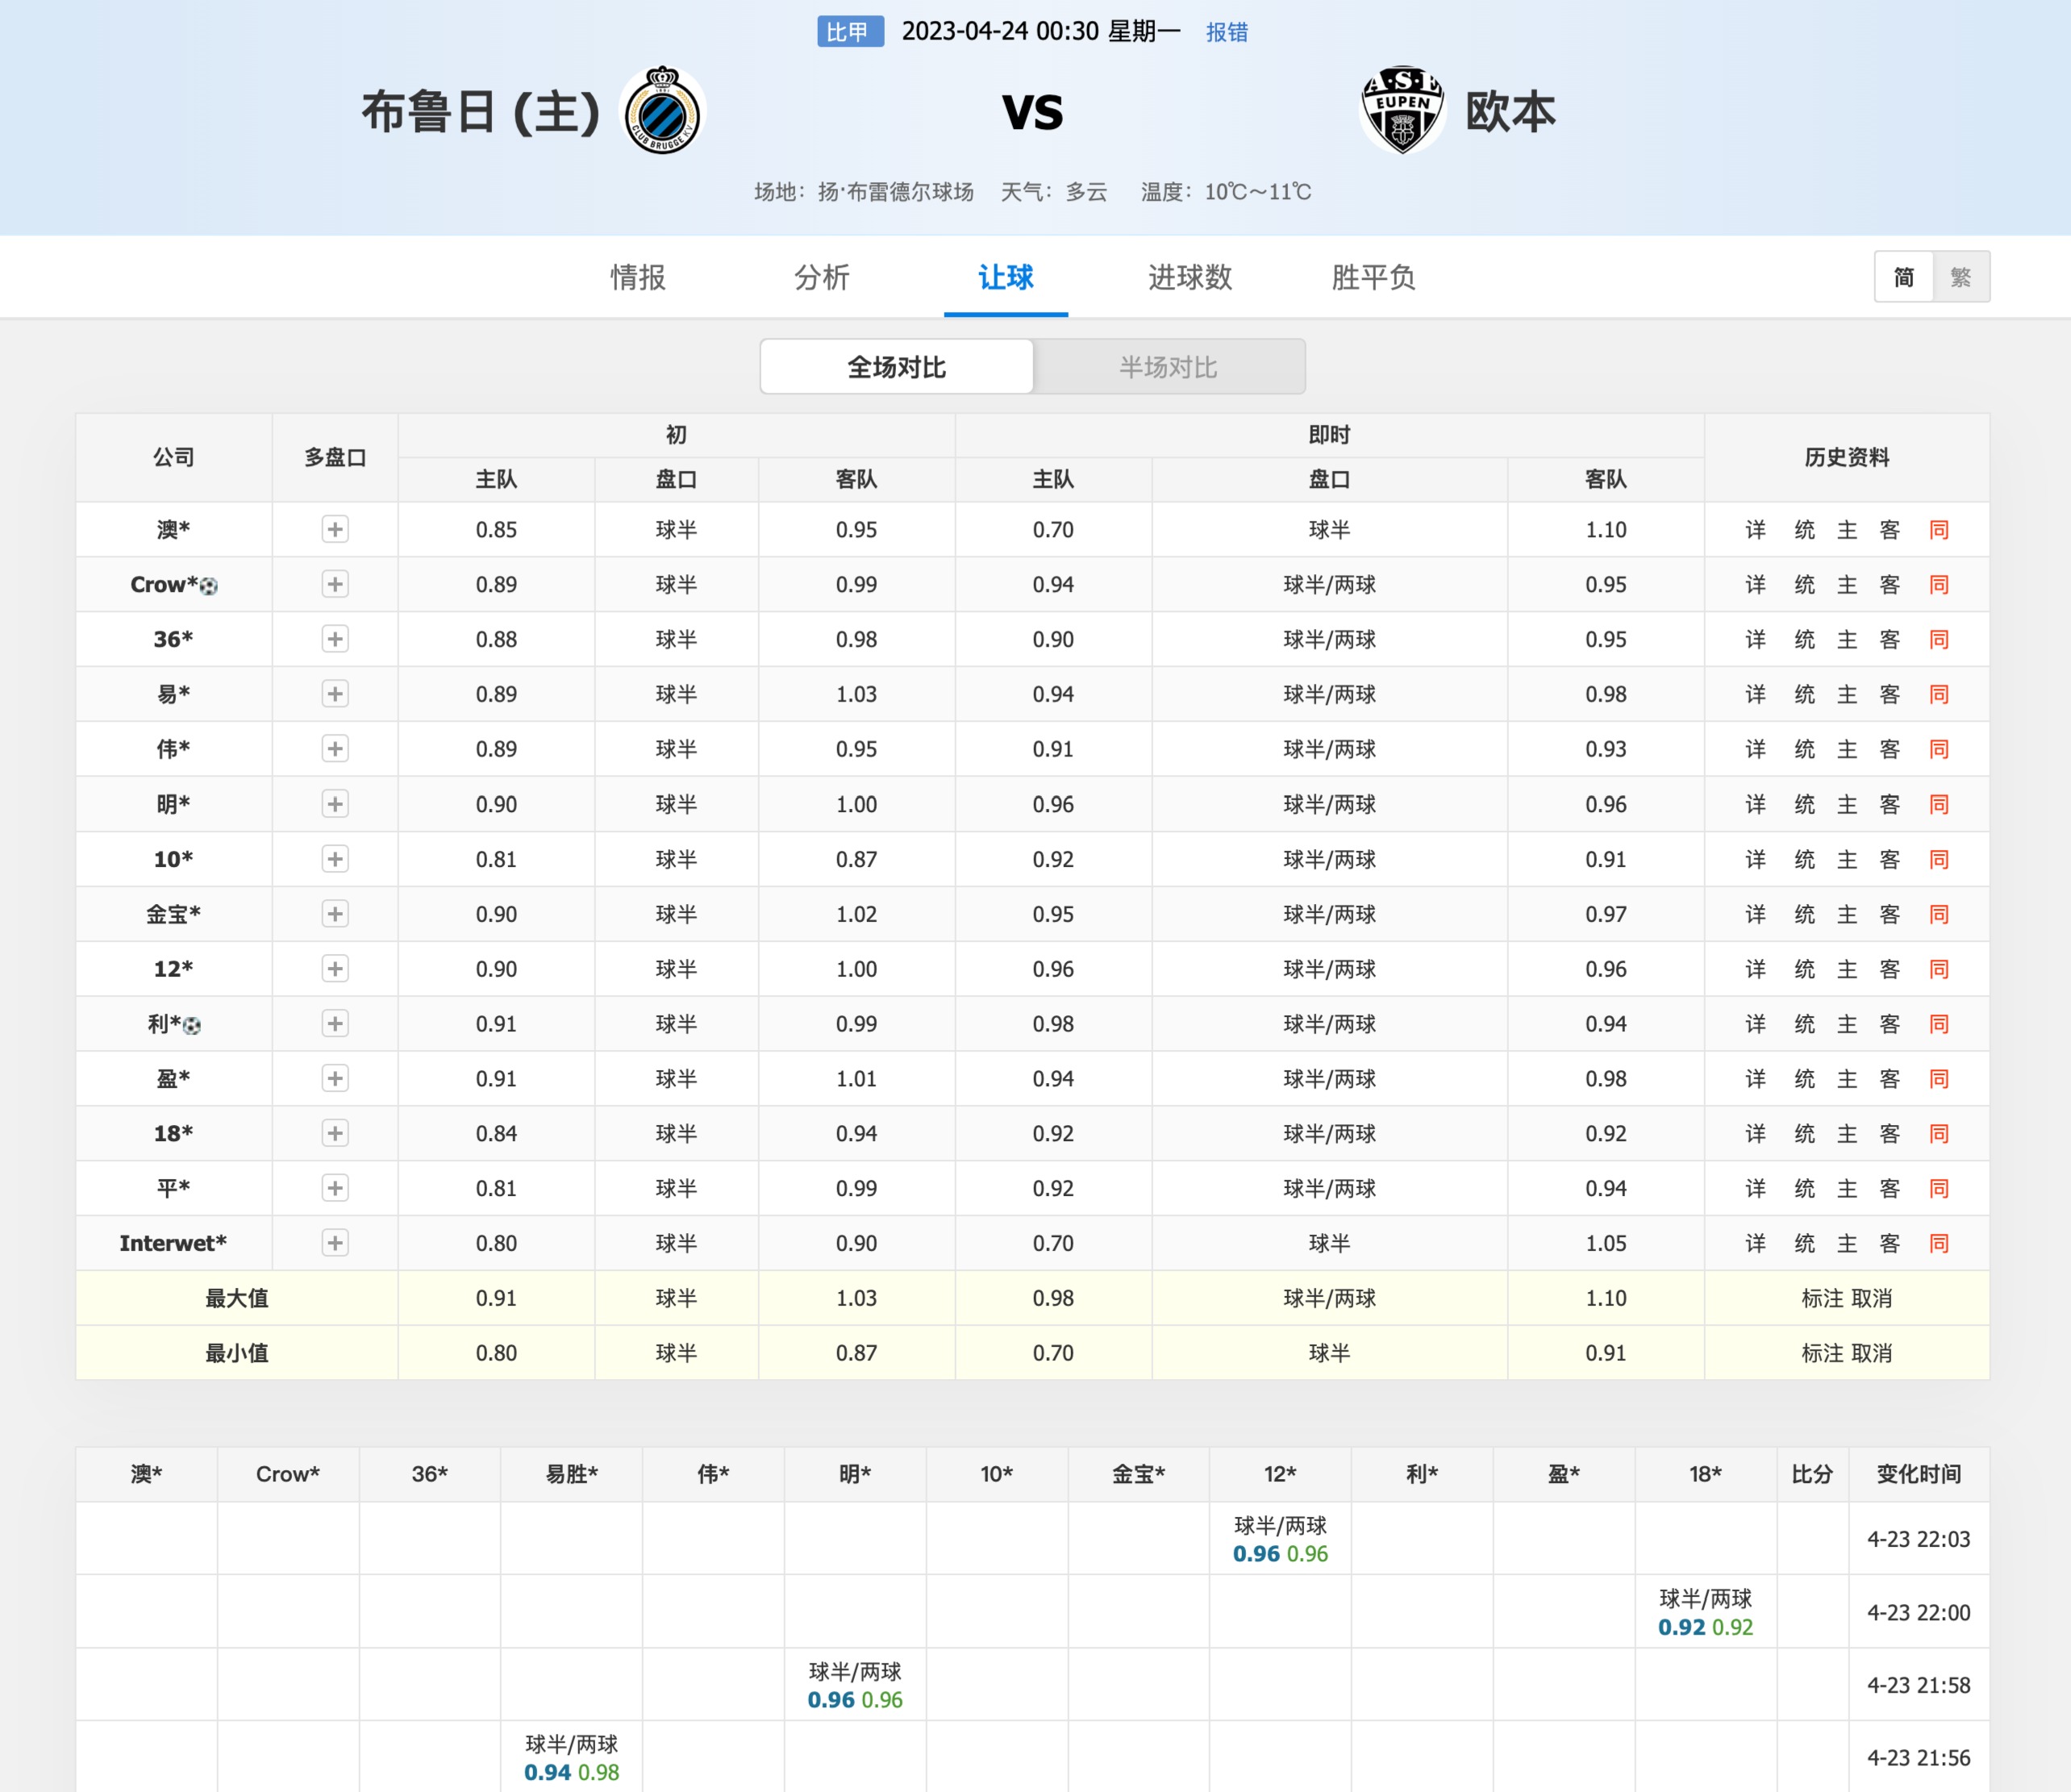Switch to simplified Chinese 简
This screenshot has width=2071, height=1792.
[x=1904, y=277]
